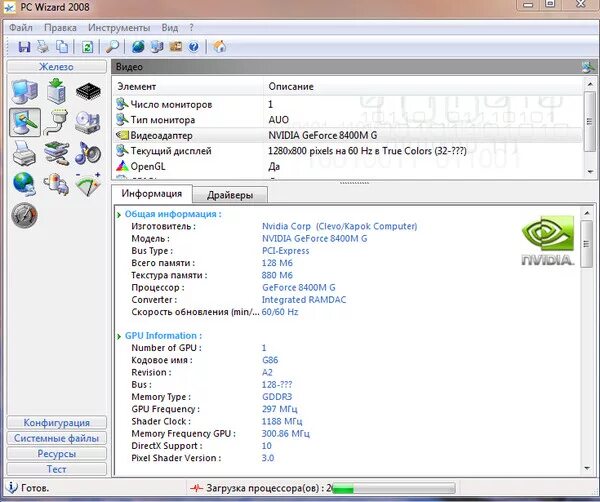Click information pane scrollbar down arrow
The height and width of the screenshot is (502, 600).
click(x=587, y=468)
